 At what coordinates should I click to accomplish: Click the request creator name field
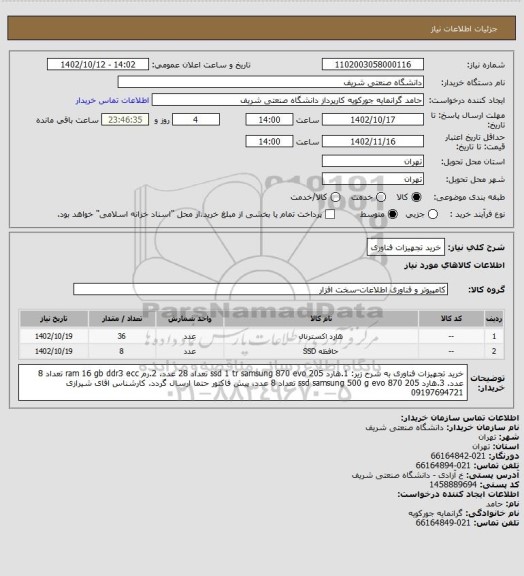click(288, 100)
